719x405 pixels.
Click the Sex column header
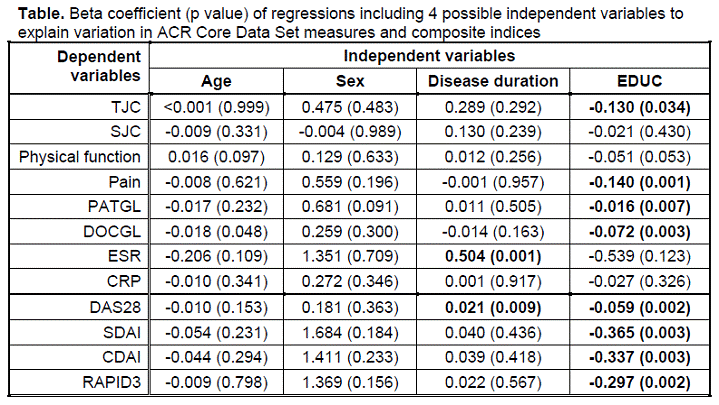pyautogui.click(x=350, y=83)
